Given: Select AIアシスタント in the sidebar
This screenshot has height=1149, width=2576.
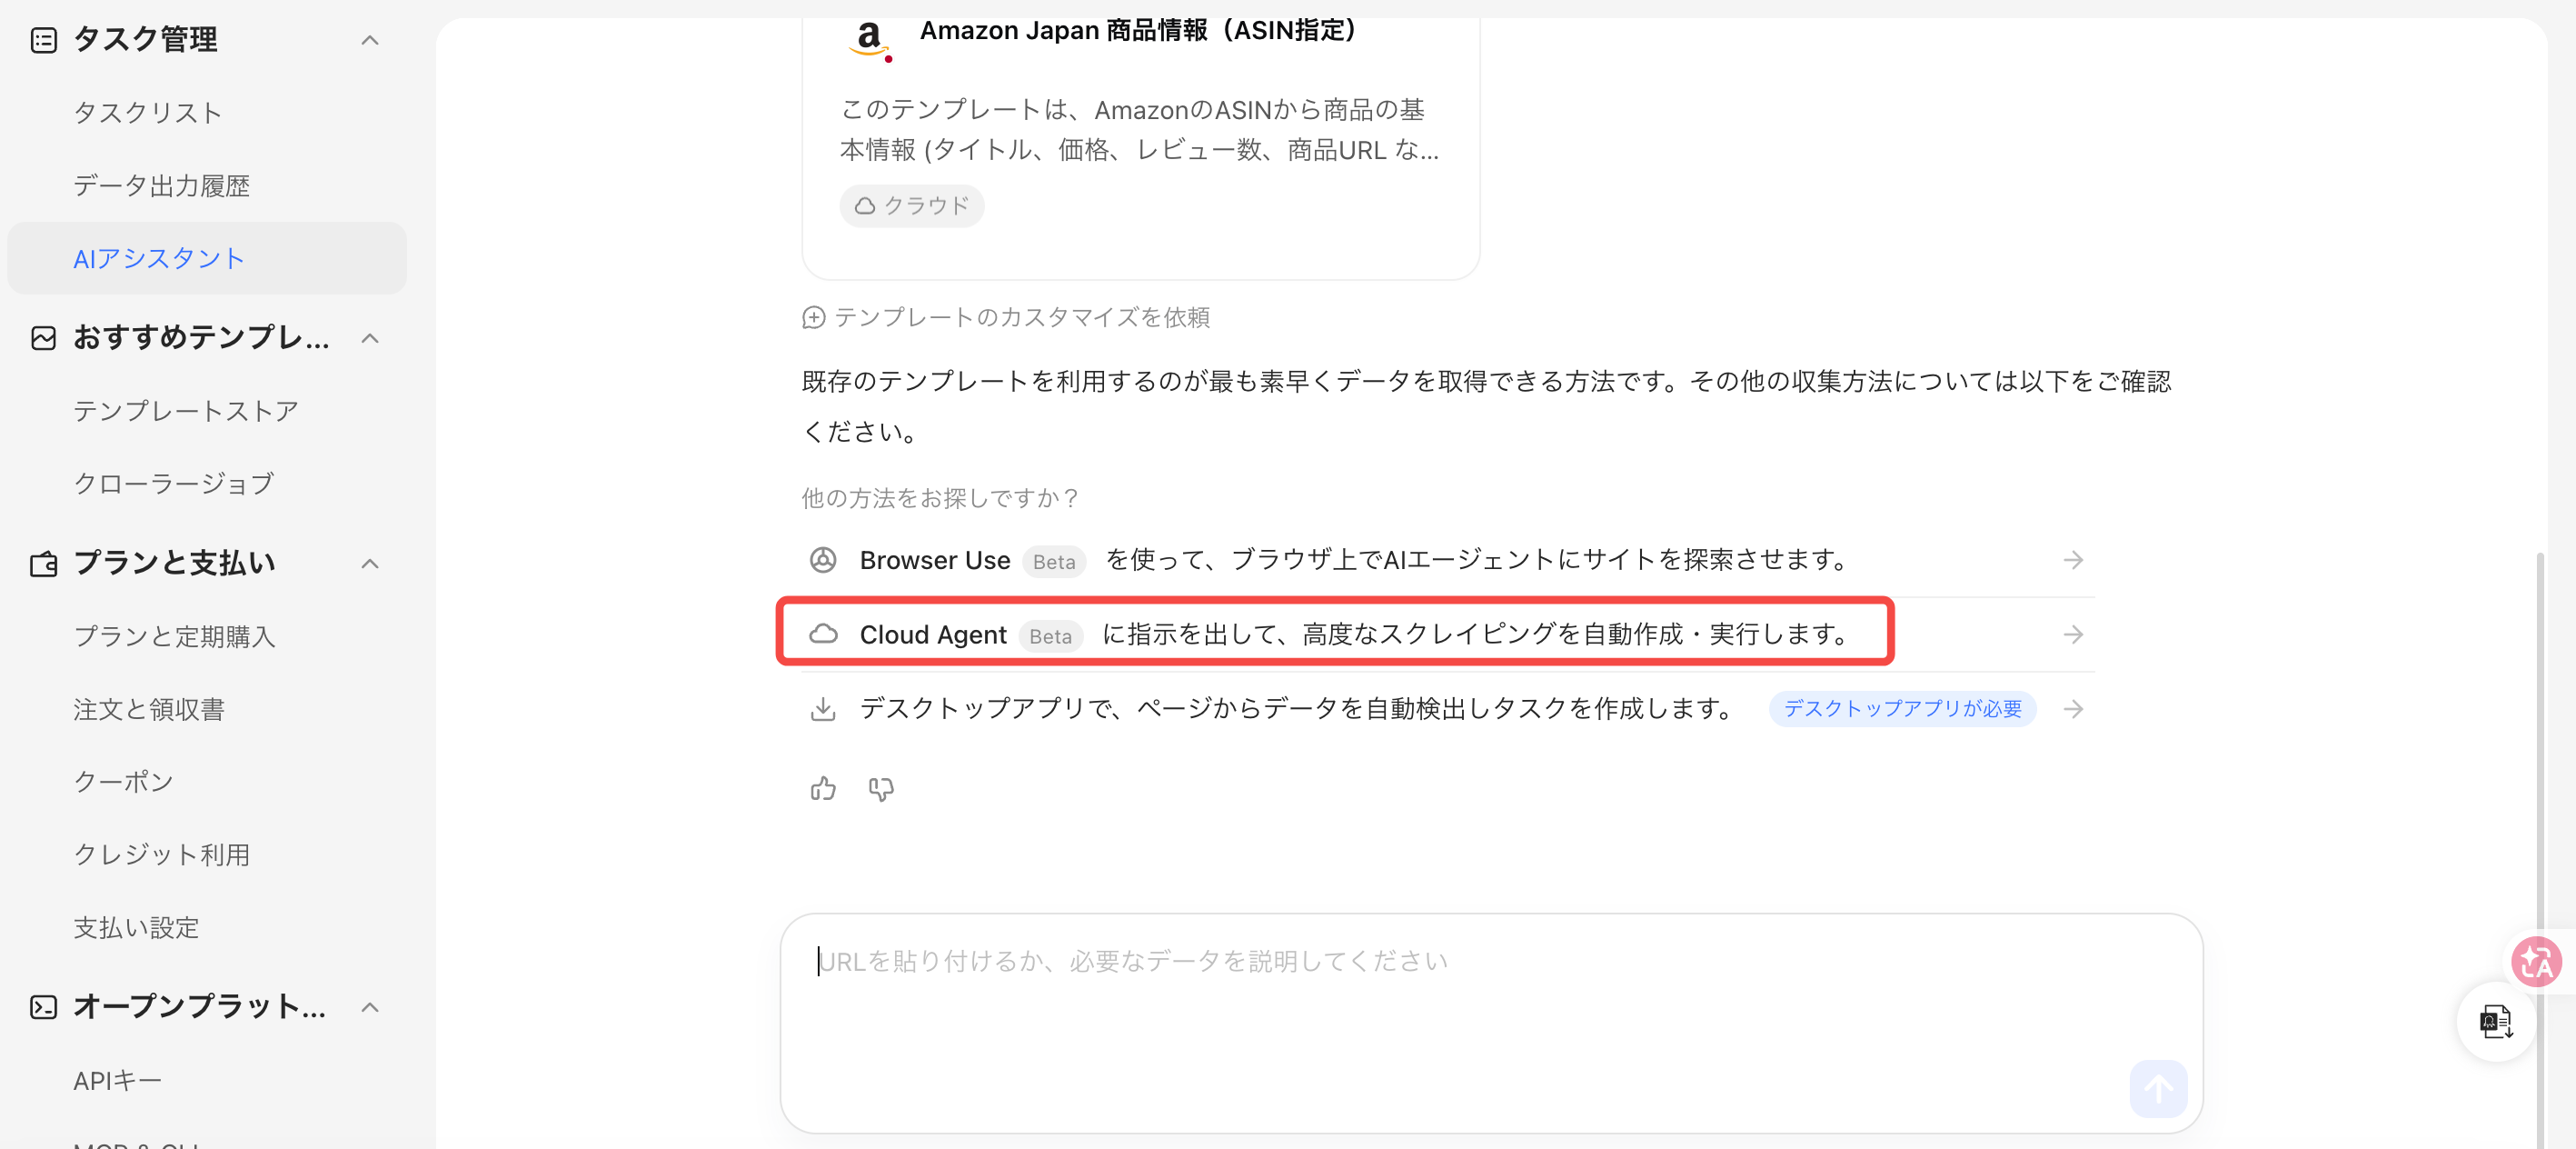Looking at the screenshot, I should tap(207, 258).
